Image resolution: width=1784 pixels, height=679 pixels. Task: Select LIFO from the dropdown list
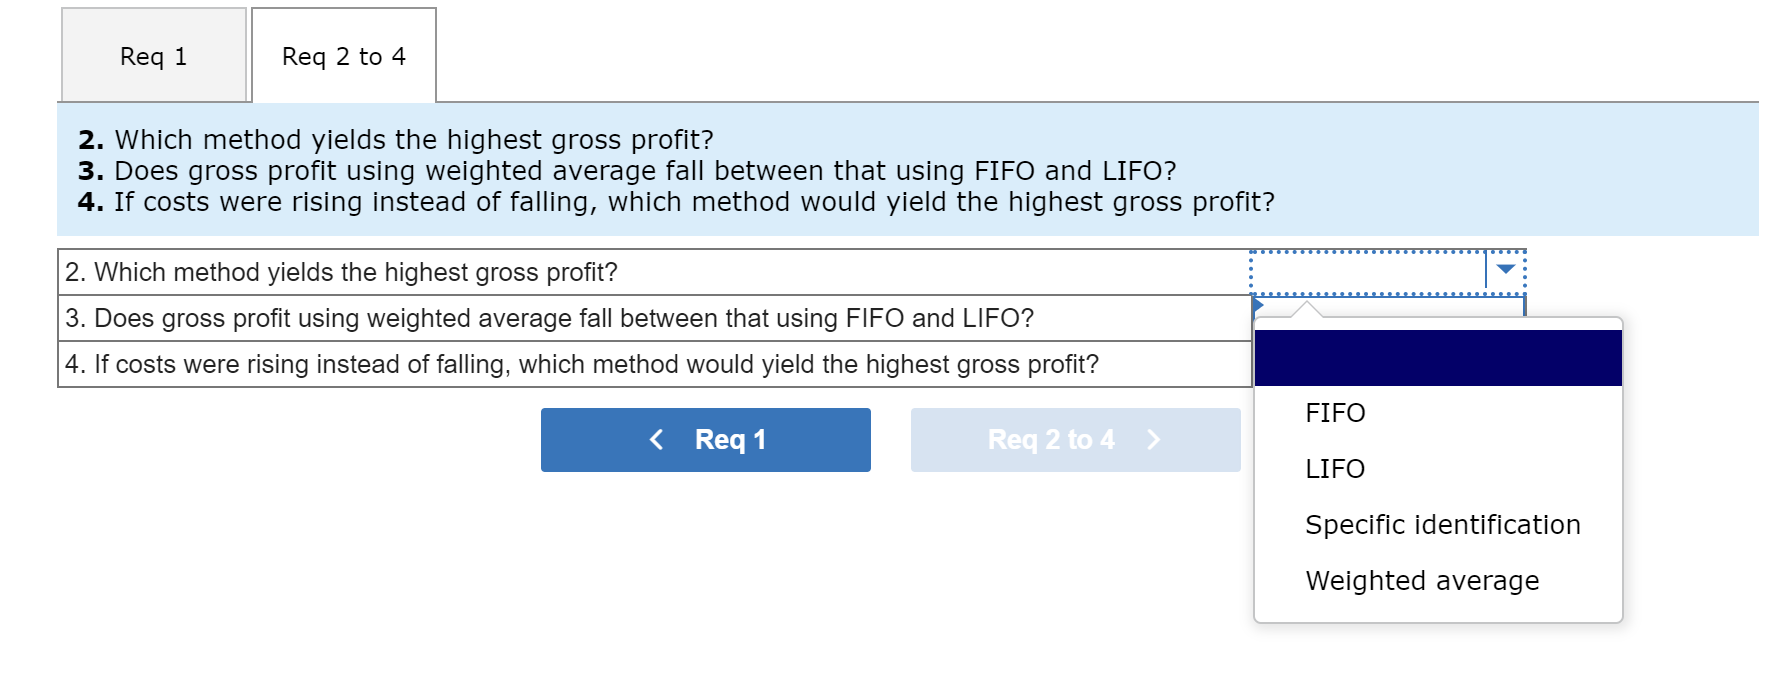point(1334,469)
